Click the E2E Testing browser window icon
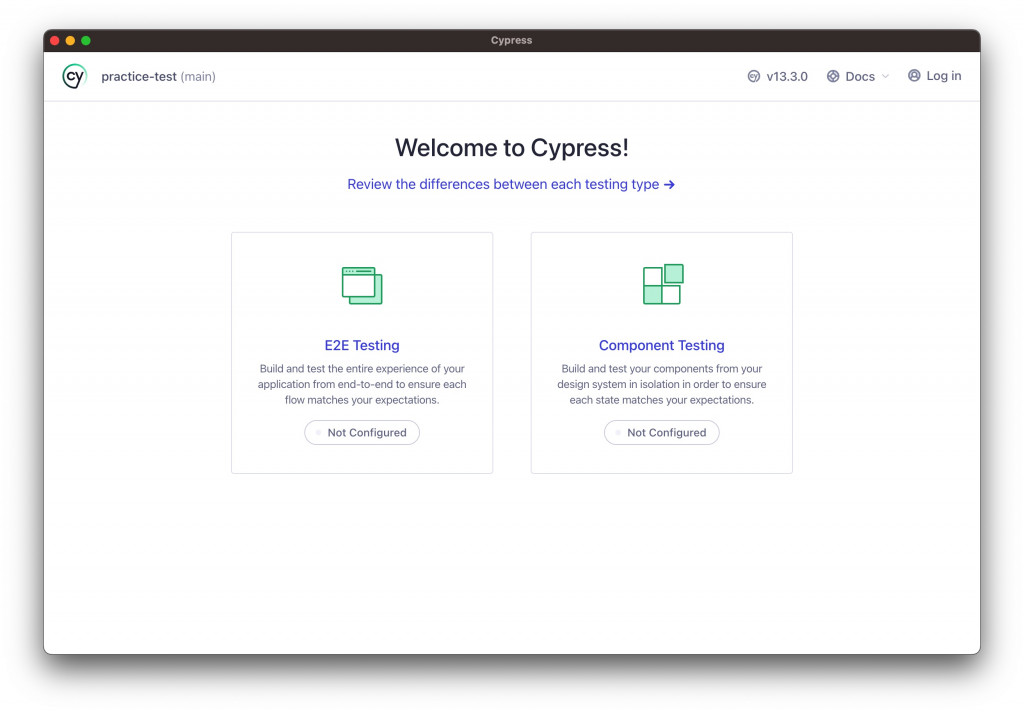 click(x=362, y=285)
